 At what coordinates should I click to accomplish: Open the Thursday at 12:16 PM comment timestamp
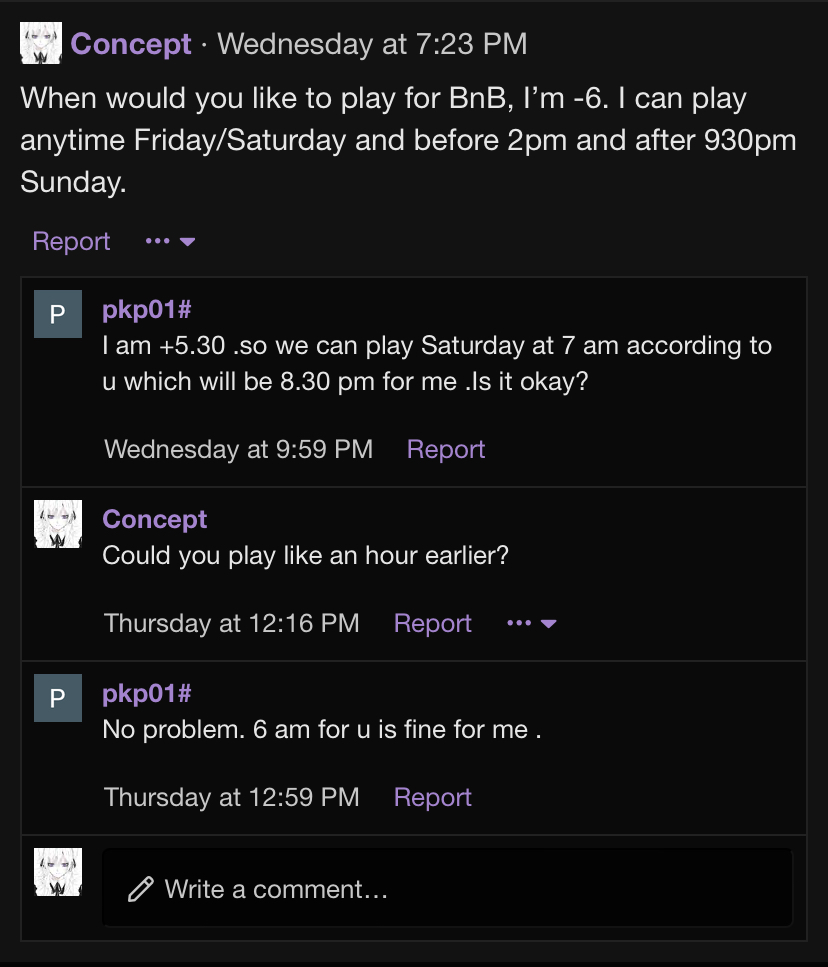point(231,623)
